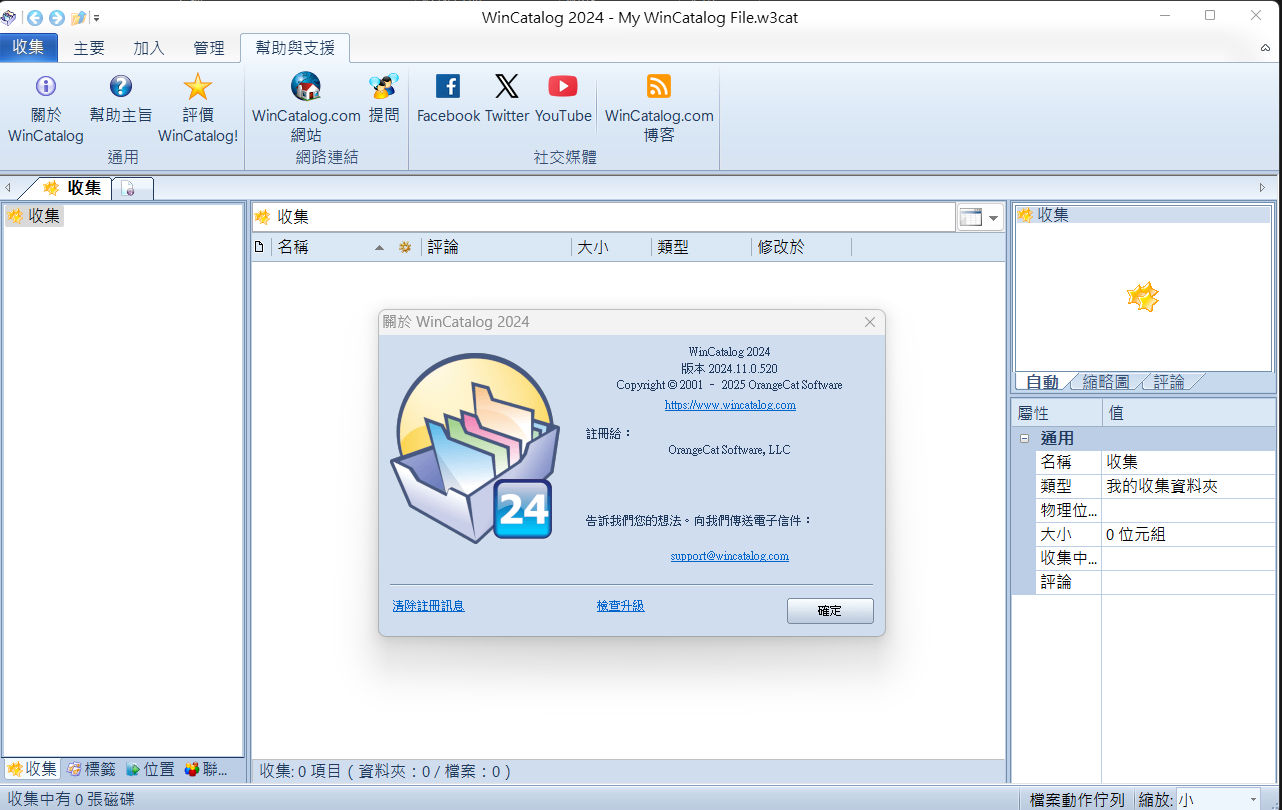Click the 屬性 column header in properties
Viewport: 1282px width, 810px height.
[1057, 413]
